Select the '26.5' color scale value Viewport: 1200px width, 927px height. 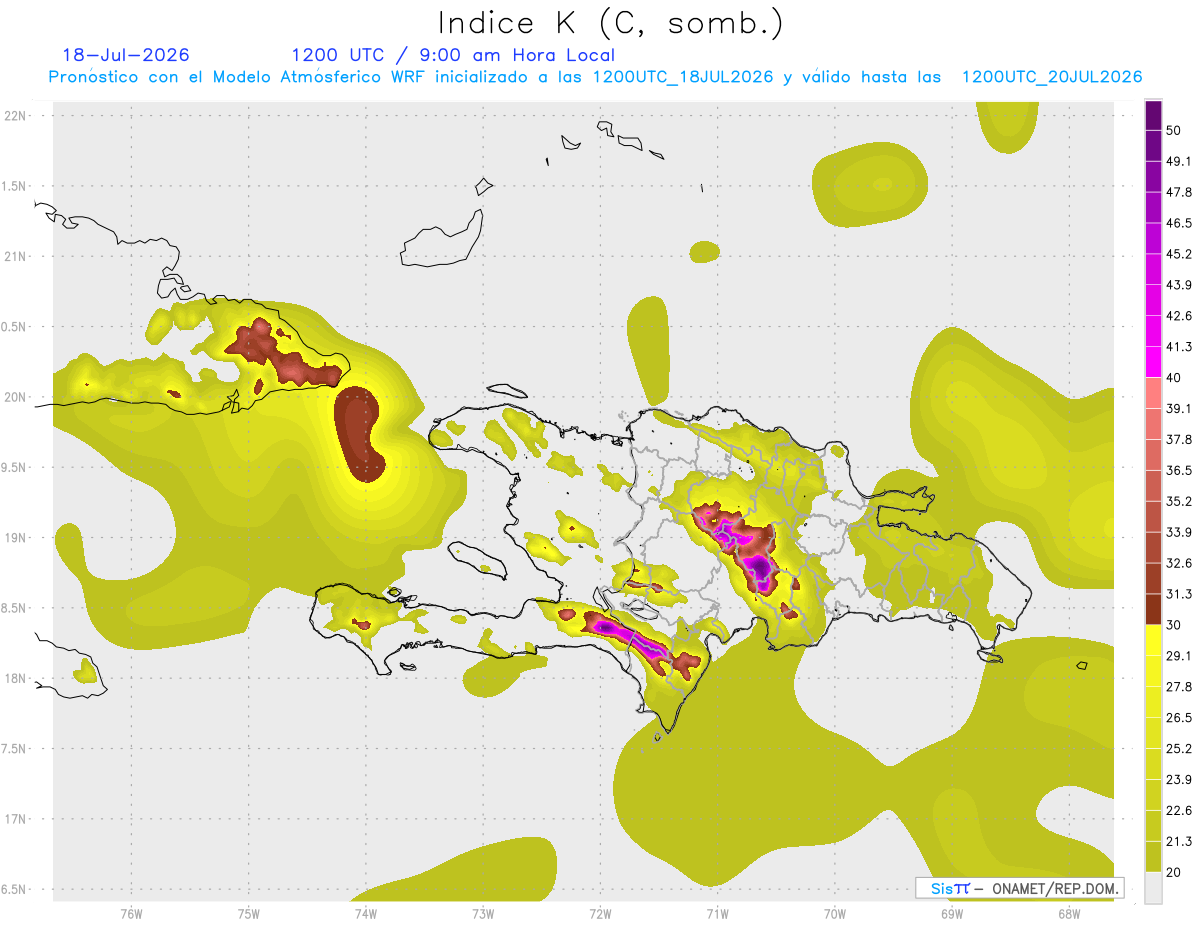pos(1178,718)
